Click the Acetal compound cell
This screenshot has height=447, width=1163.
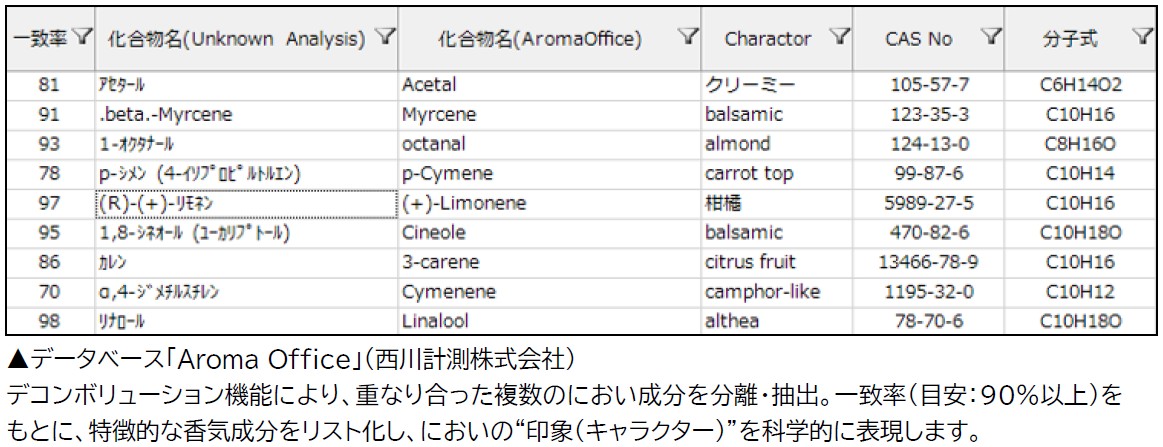[x=550, y=85]
